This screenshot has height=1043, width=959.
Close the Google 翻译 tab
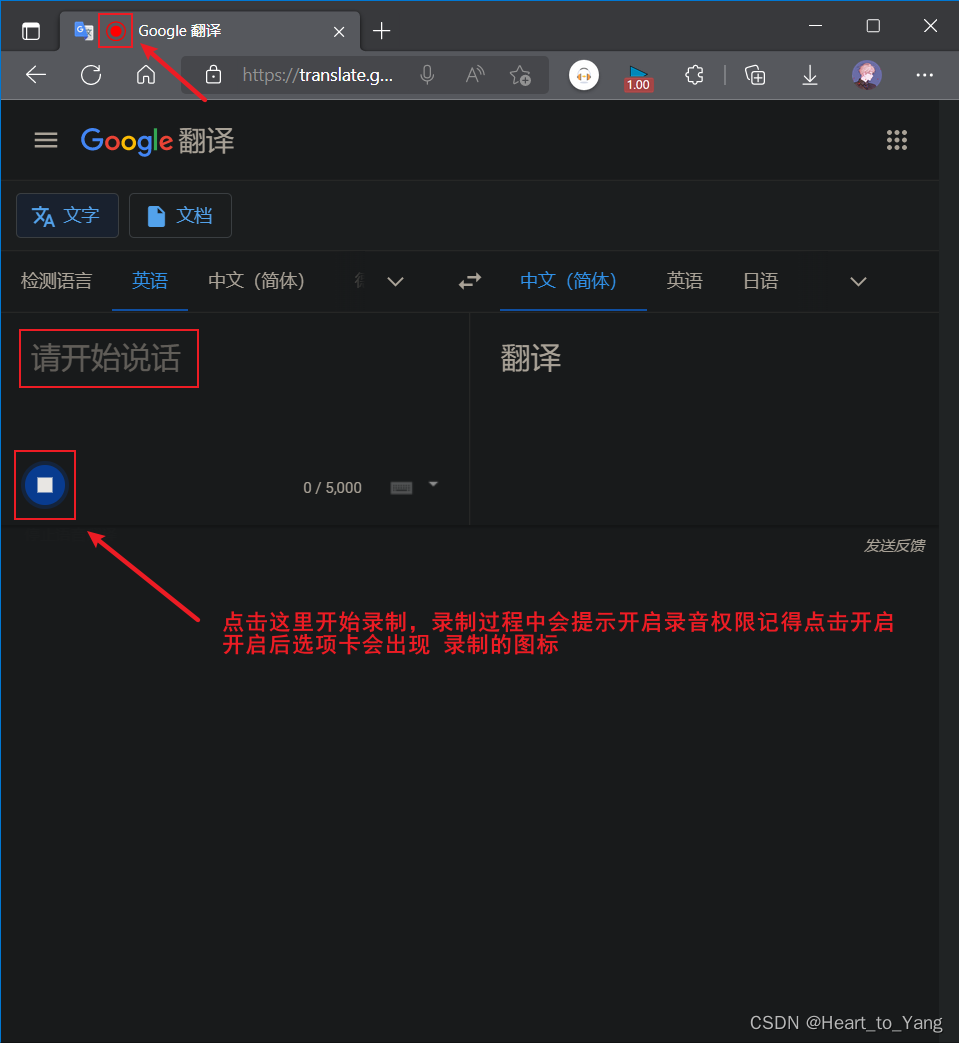339,31
